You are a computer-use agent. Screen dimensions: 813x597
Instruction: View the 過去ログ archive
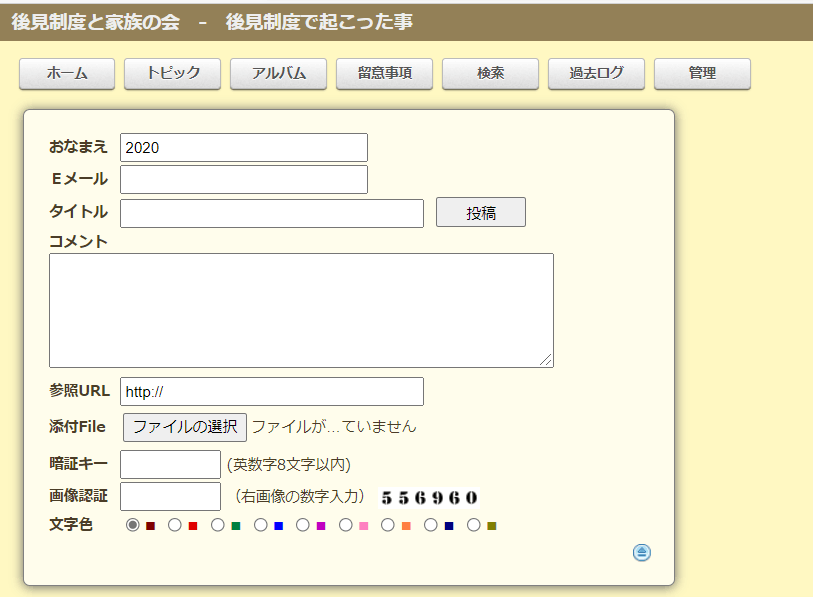pos(596,74)
